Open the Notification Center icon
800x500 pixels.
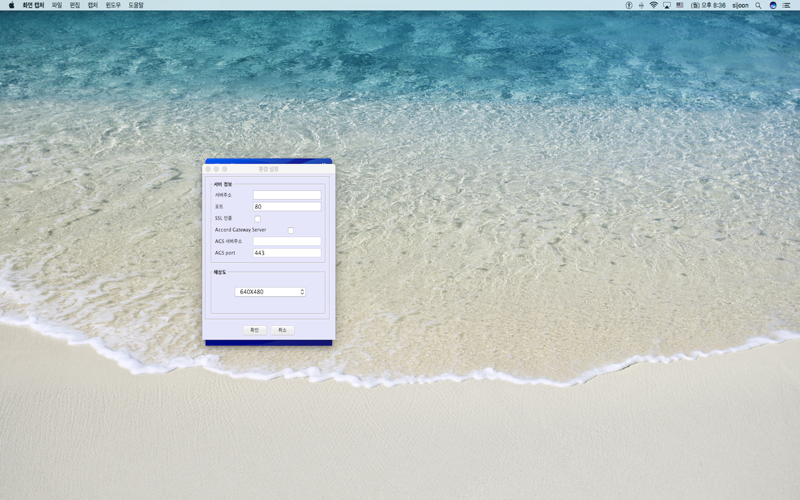coord(786,5)
